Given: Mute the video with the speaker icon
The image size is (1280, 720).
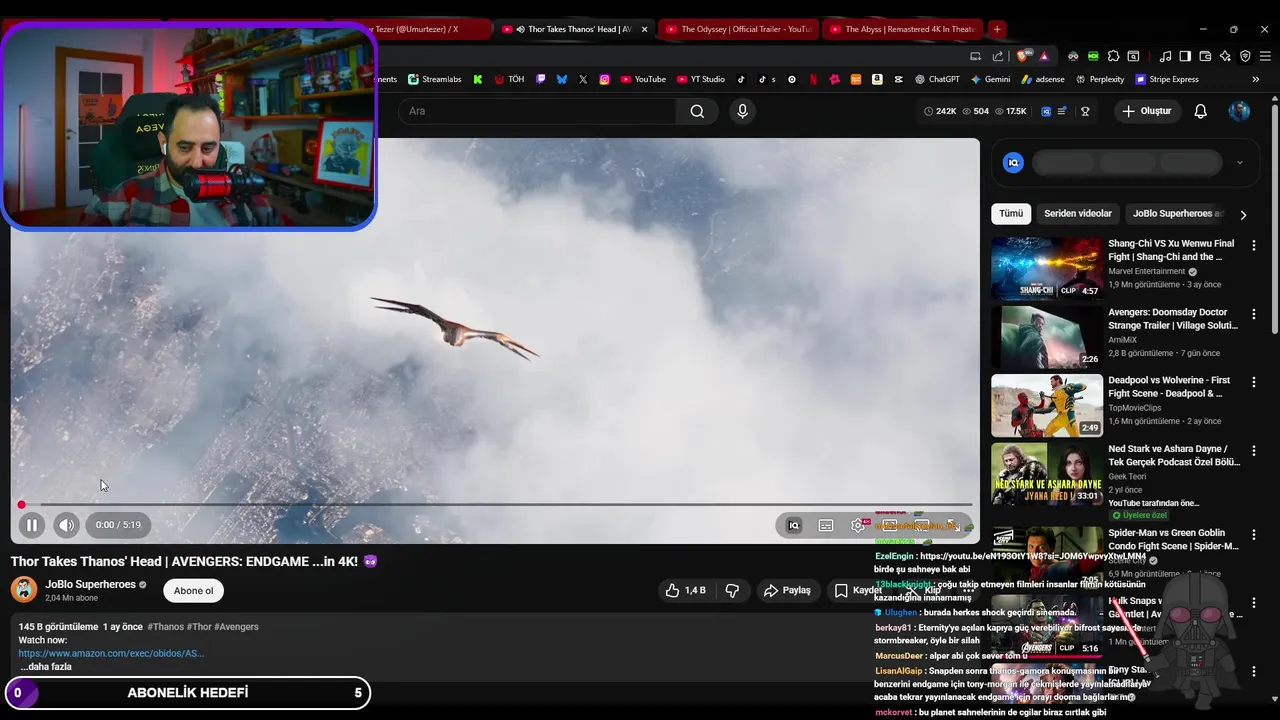Looking at the screenshot, I should [x=66, y=525].
